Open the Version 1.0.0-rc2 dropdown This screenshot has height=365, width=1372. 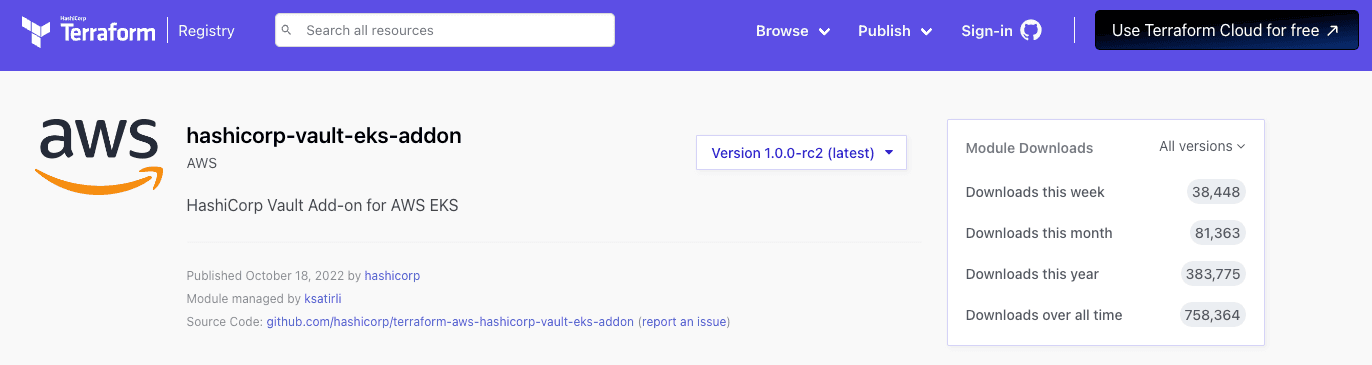801,153
